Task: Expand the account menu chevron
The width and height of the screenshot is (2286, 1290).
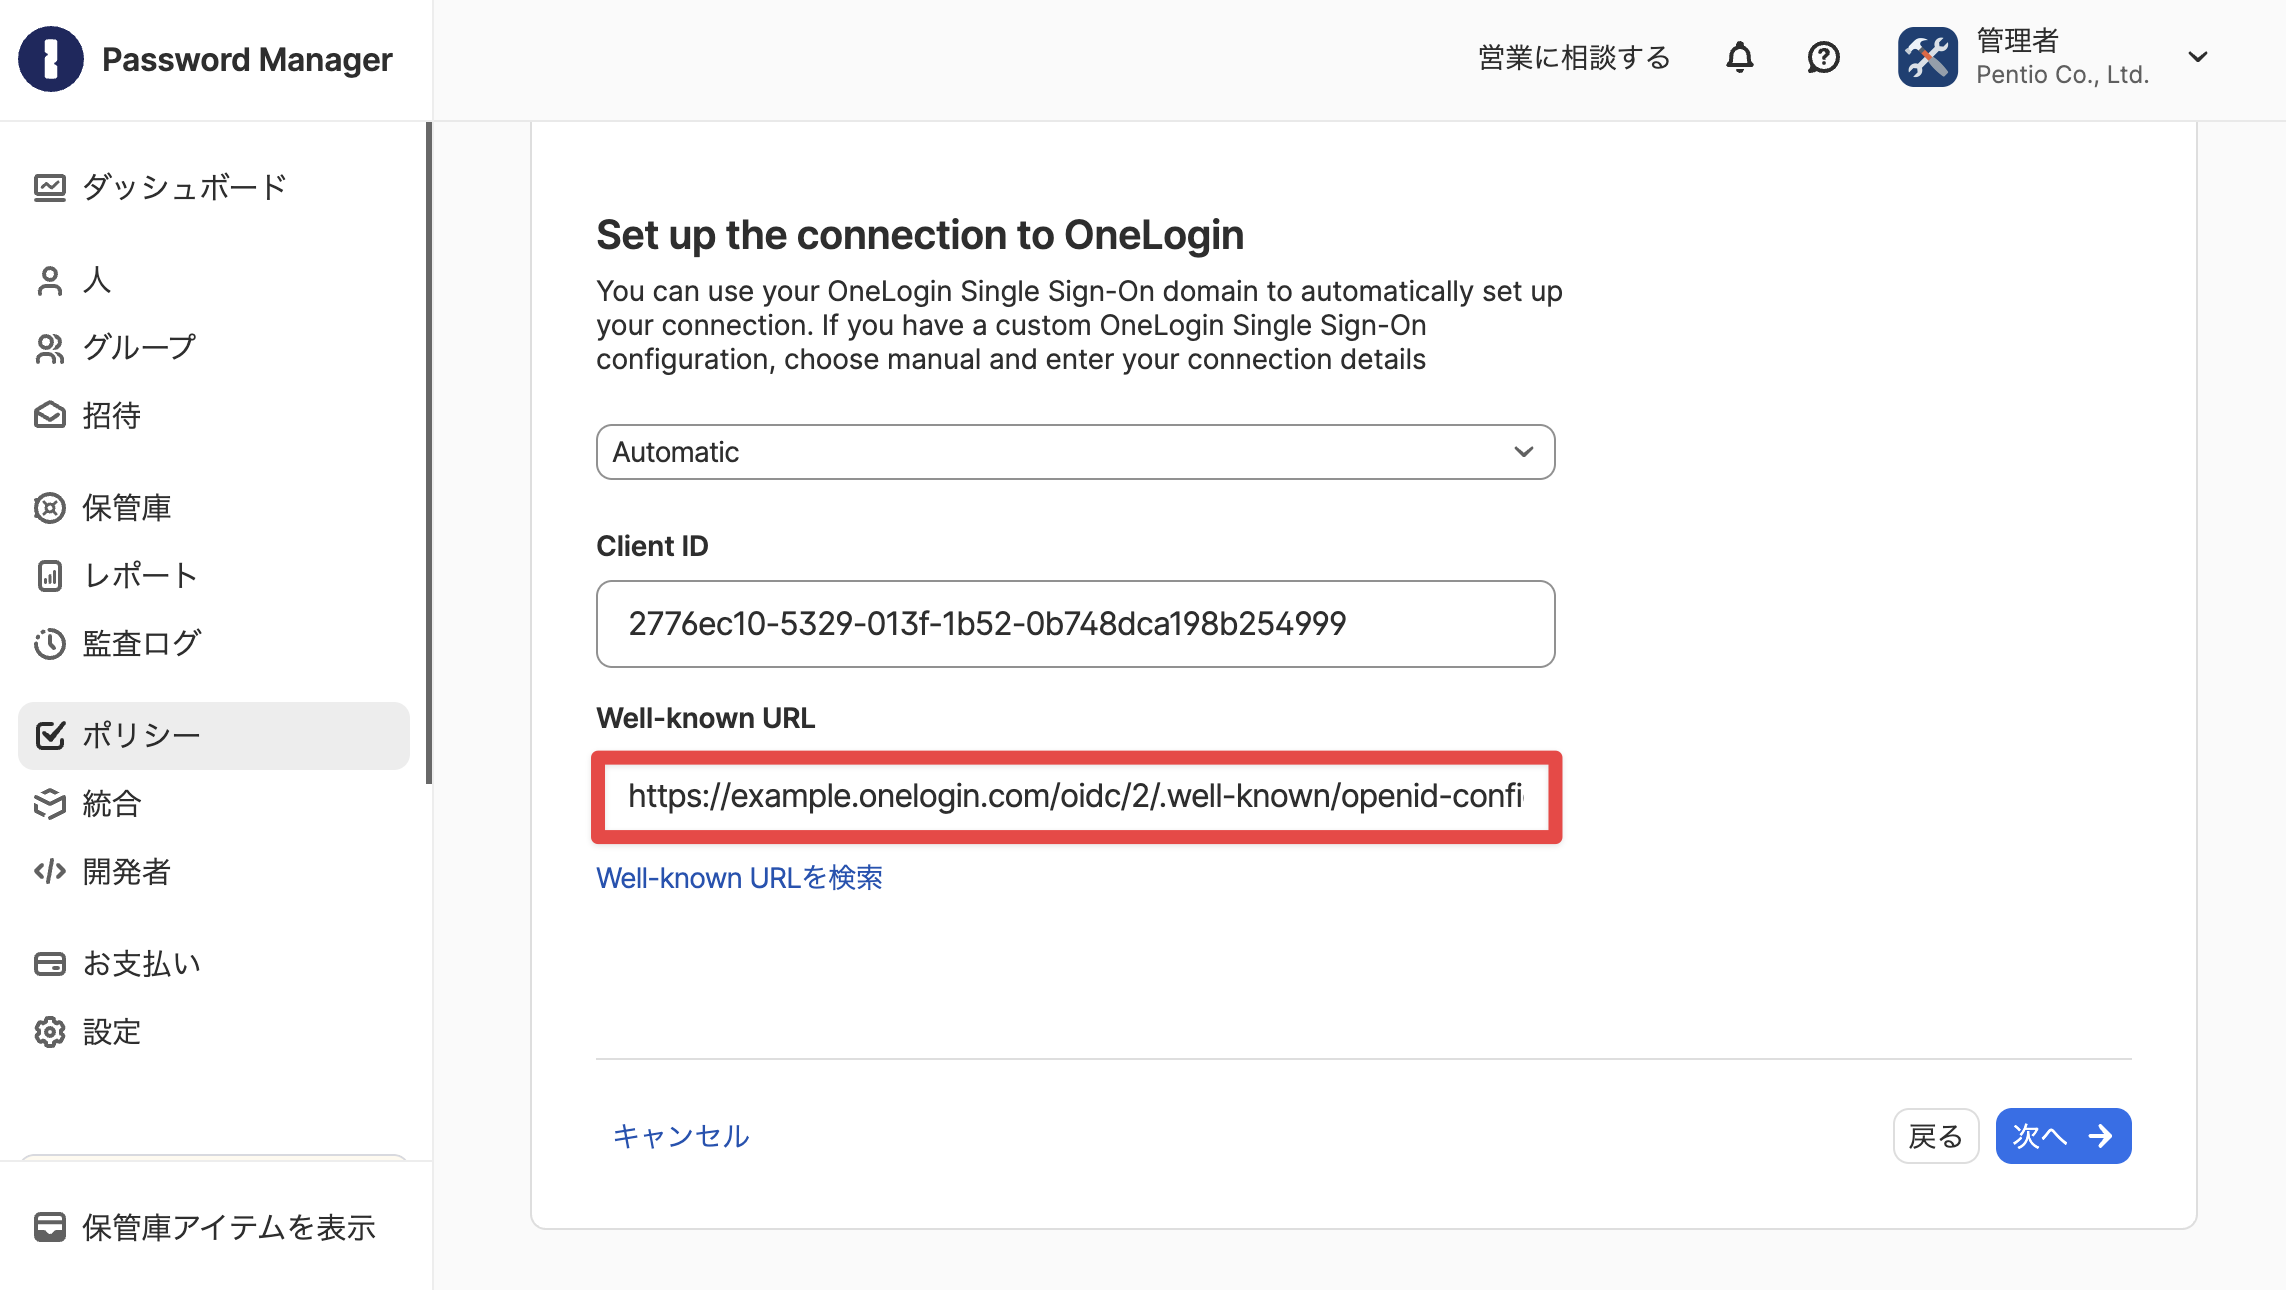Action: pos(2197,57)
